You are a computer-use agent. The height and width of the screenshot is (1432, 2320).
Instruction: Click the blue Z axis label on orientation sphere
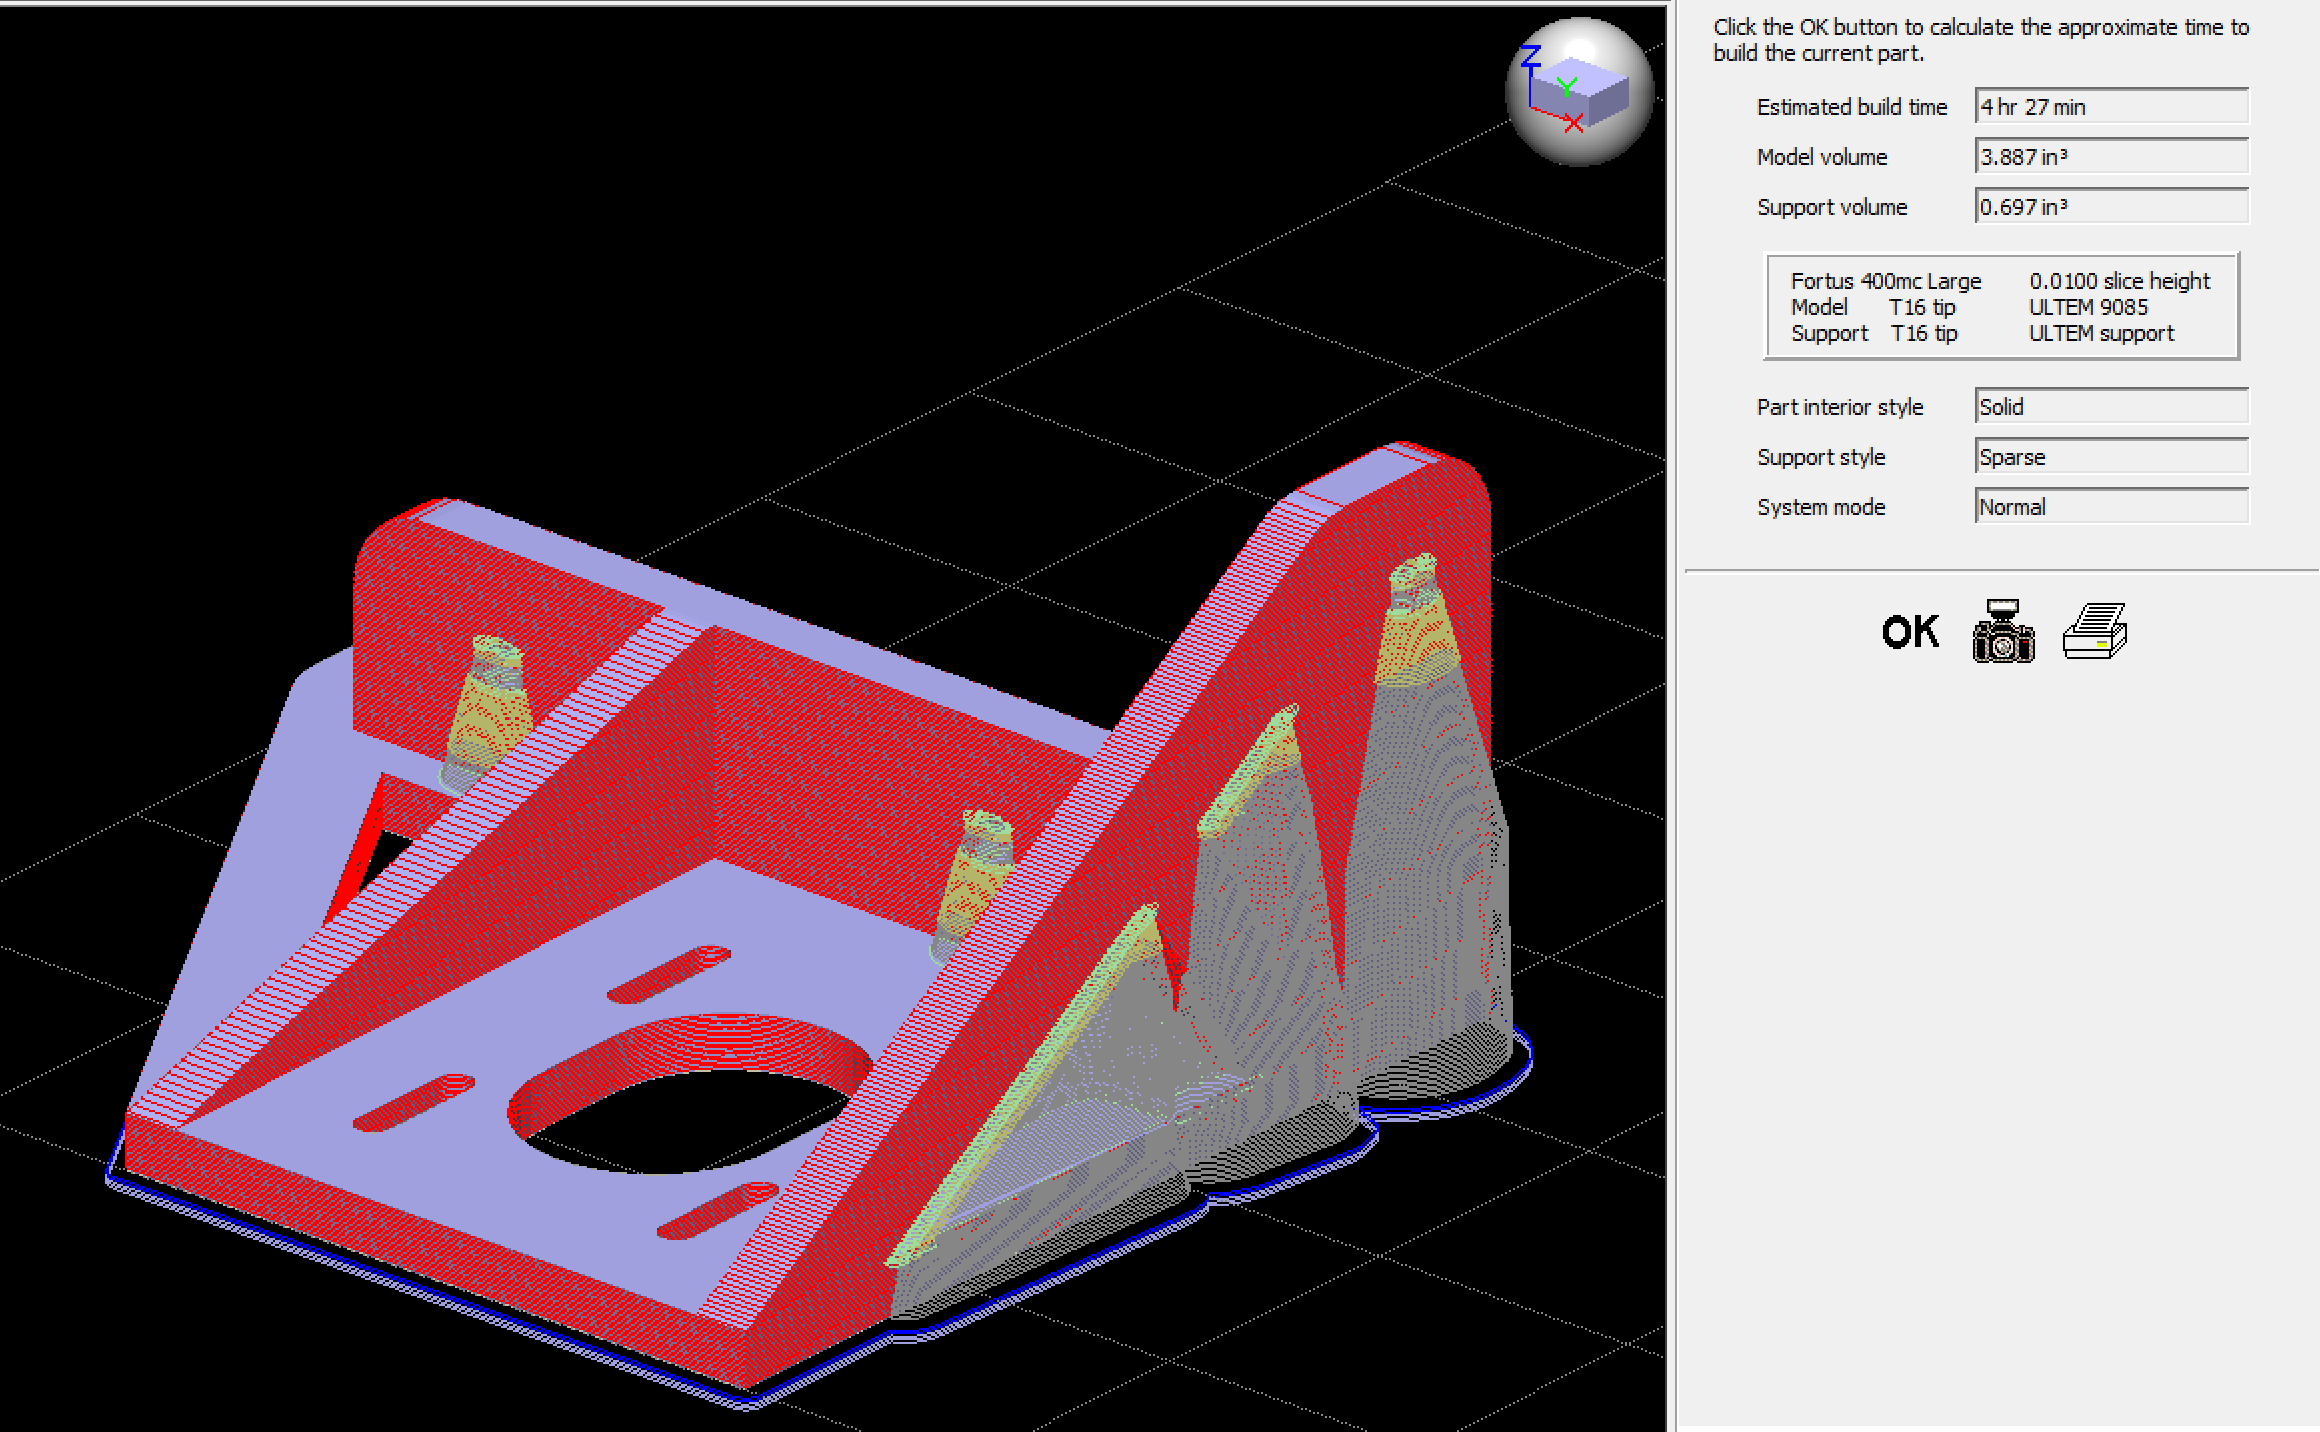(x=1530, y=56)
